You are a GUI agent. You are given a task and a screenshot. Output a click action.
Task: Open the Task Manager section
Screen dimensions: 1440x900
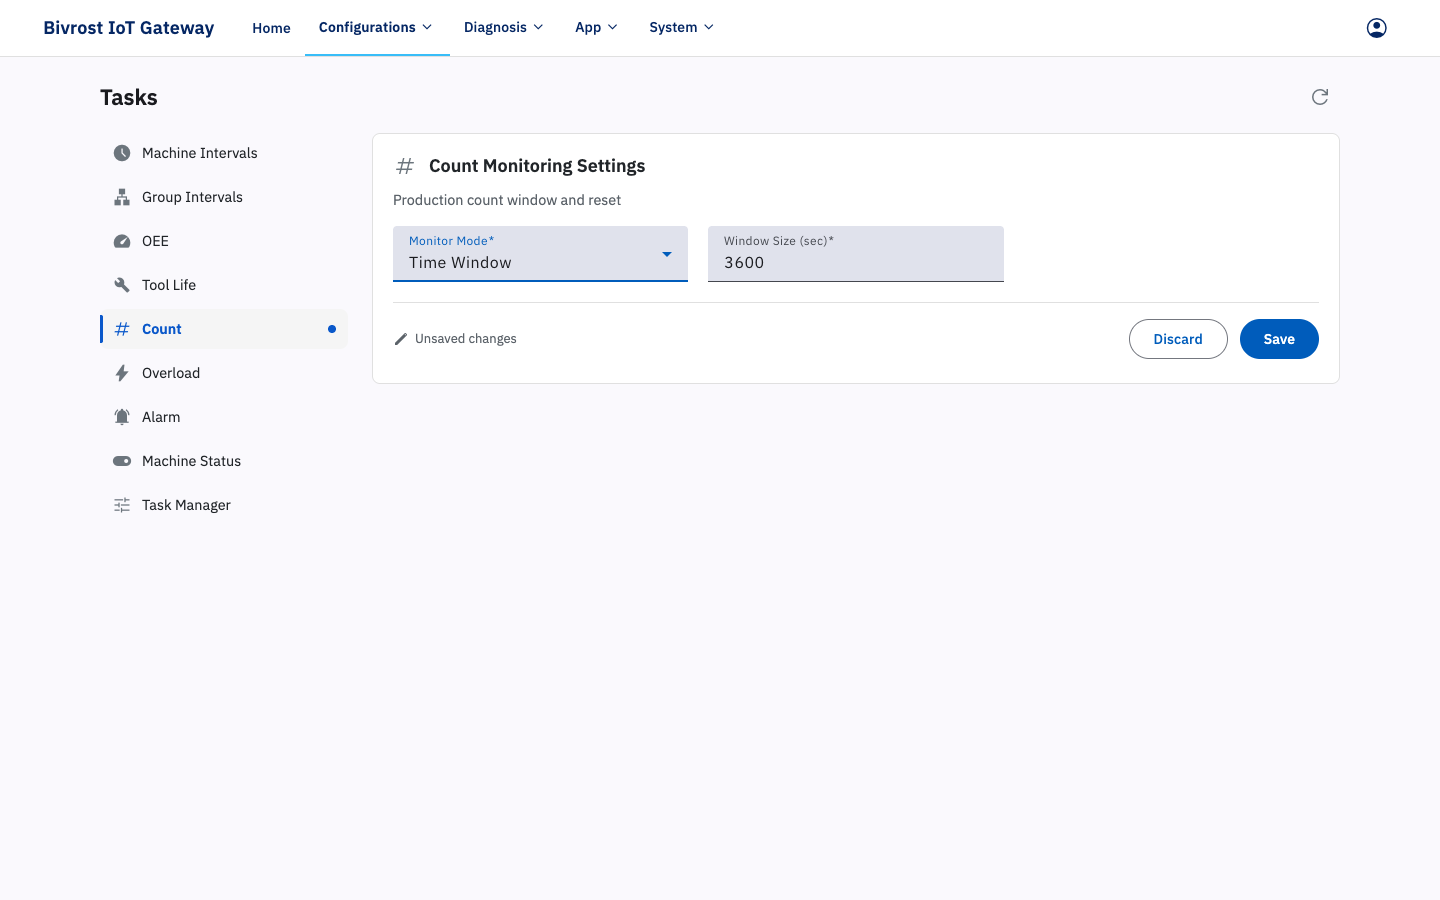pos(224,505)
